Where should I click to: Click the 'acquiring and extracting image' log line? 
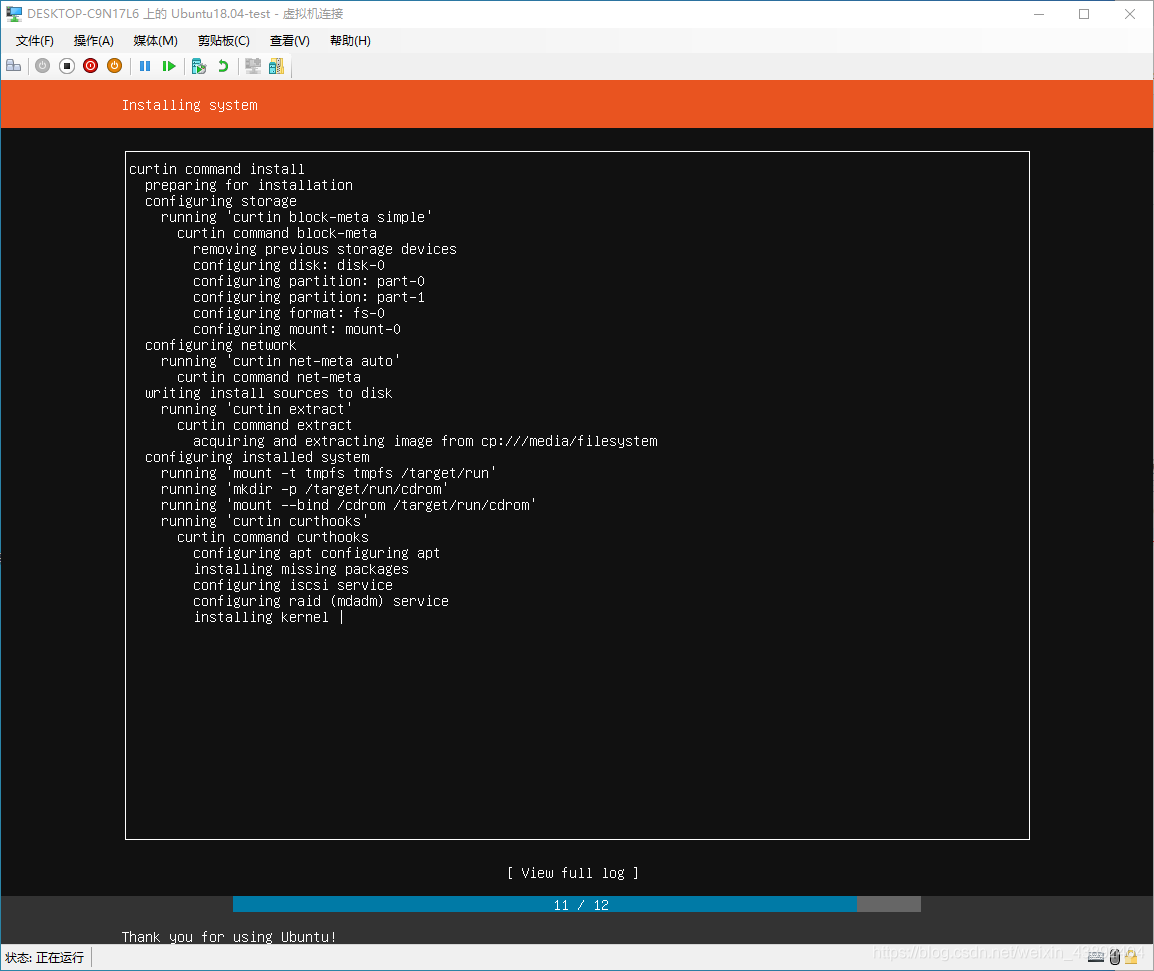point(425,441)
